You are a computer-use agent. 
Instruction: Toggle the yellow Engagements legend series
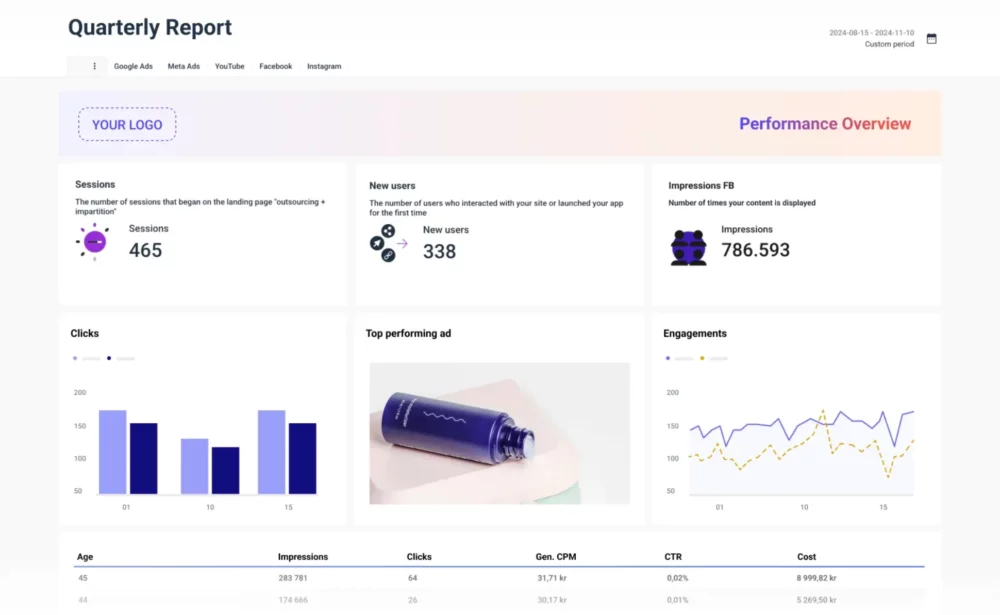coord(714,358)
